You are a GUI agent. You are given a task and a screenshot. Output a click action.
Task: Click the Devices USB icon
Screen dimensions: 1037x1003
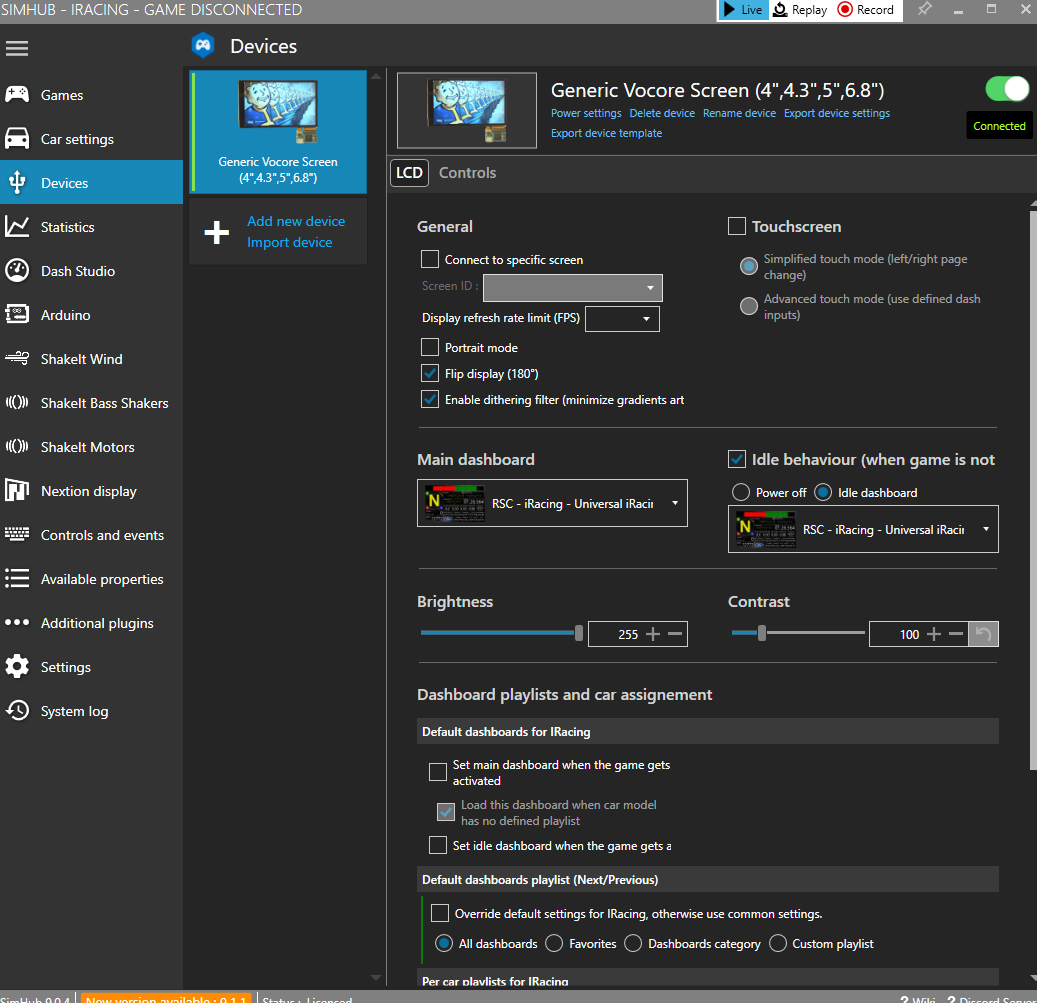(17, 182)
